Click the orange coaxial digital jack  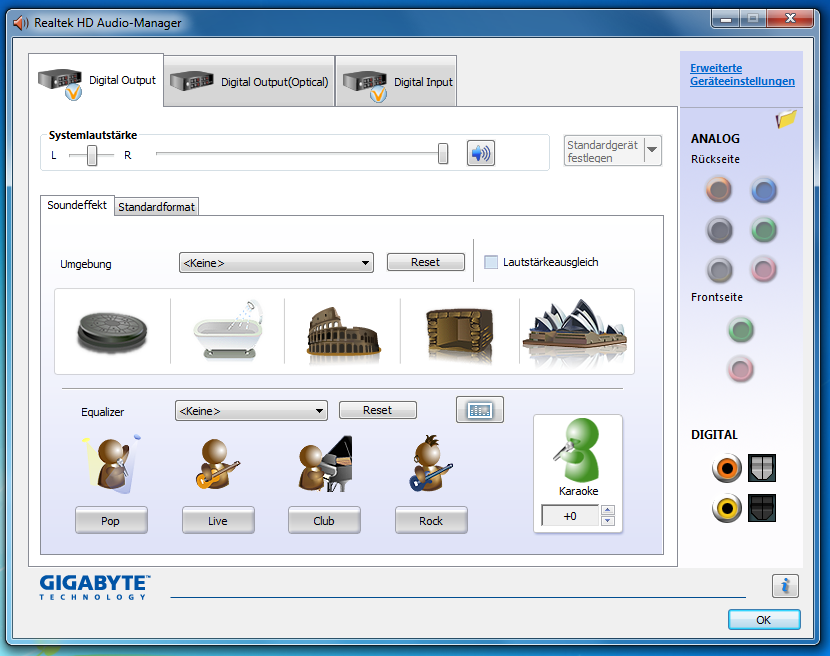[726, 468]
